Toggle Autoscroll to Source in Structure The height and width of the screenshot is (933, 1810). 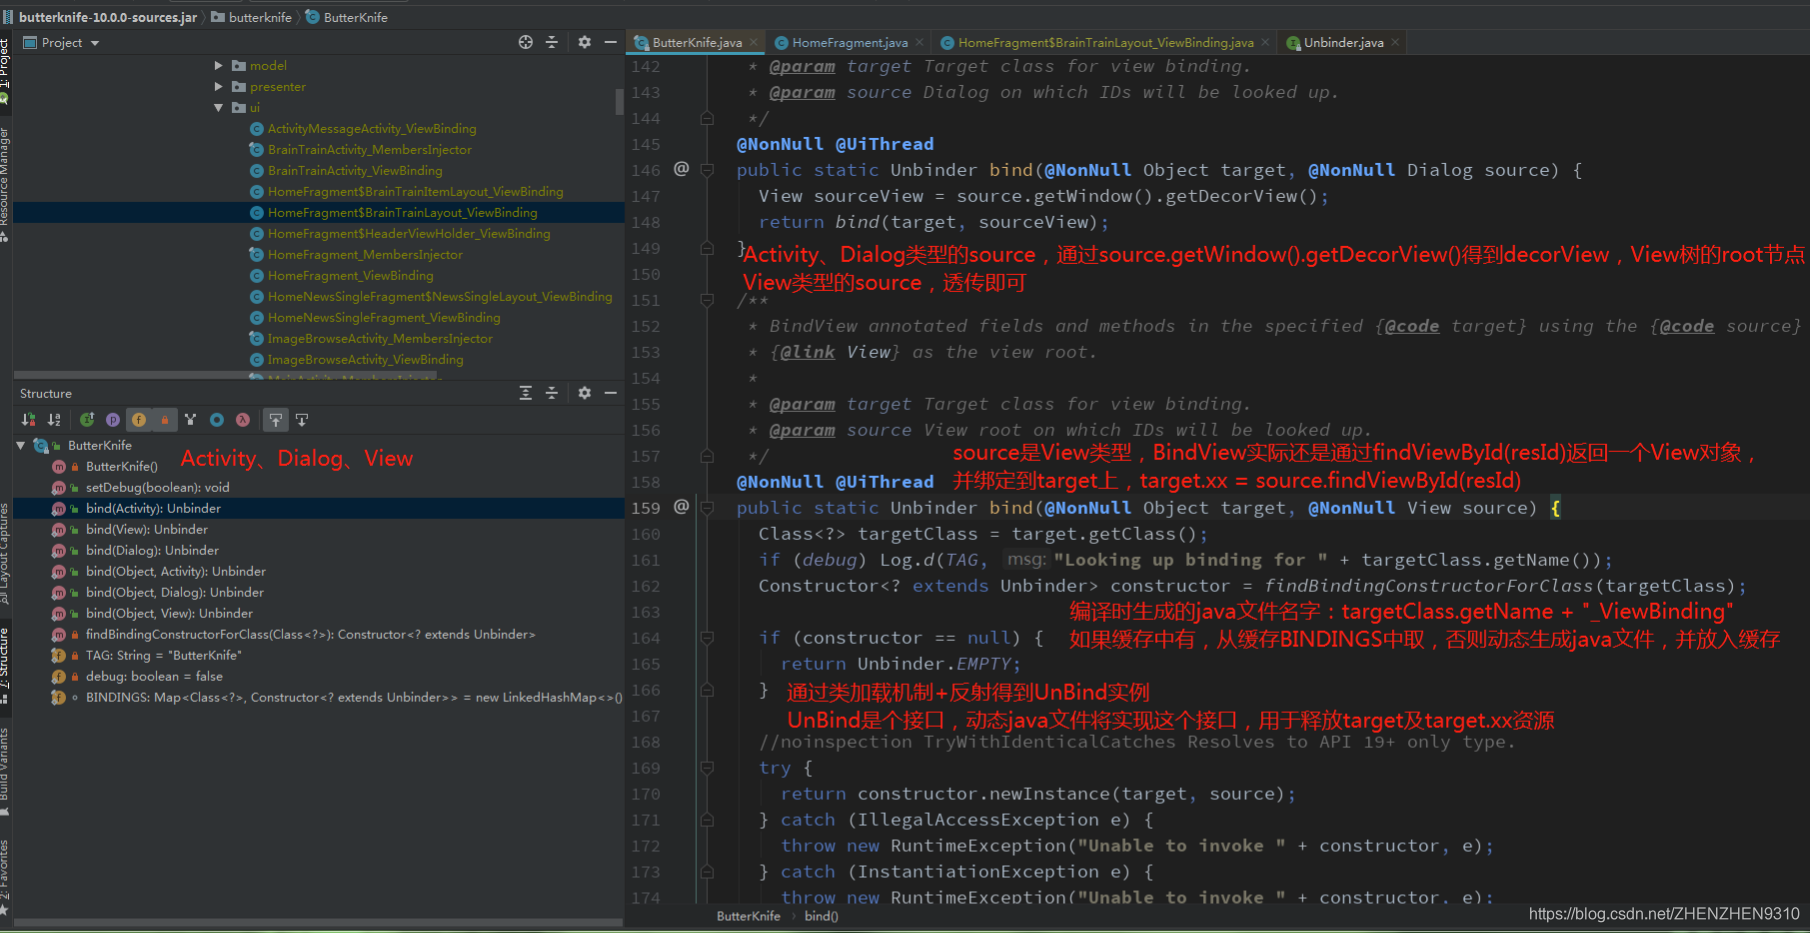pos(275,420)
